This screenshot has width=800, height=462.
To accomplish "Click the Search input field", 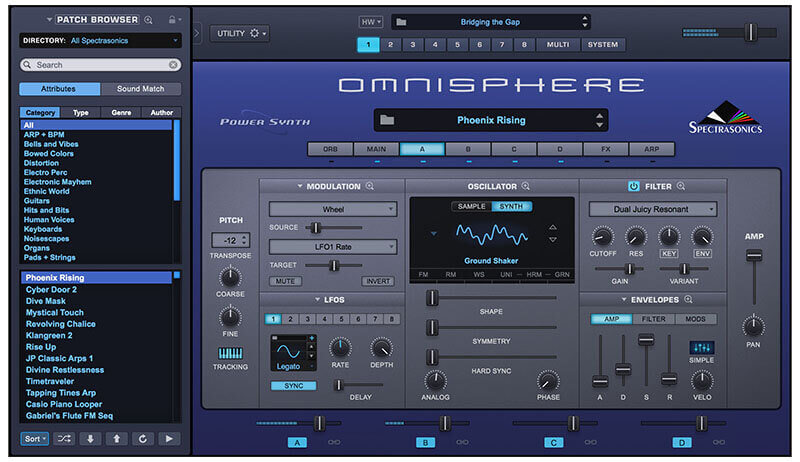I will (x=101, y=65).
